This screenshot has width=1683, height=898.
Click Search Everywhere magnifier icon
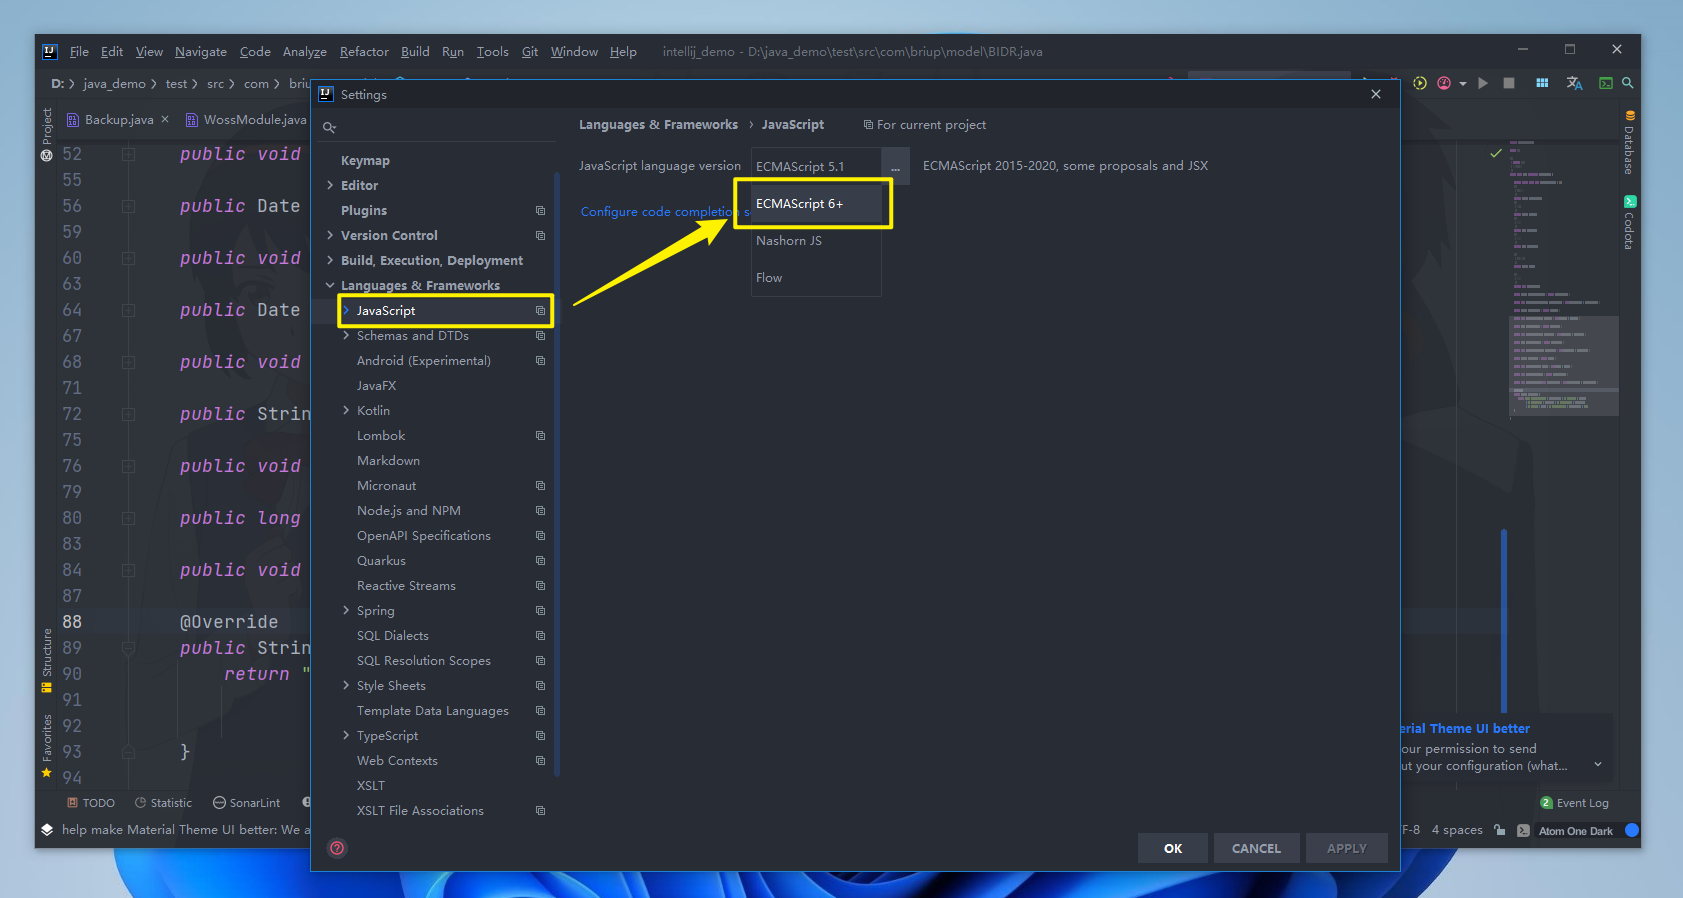coord(1628,83)
